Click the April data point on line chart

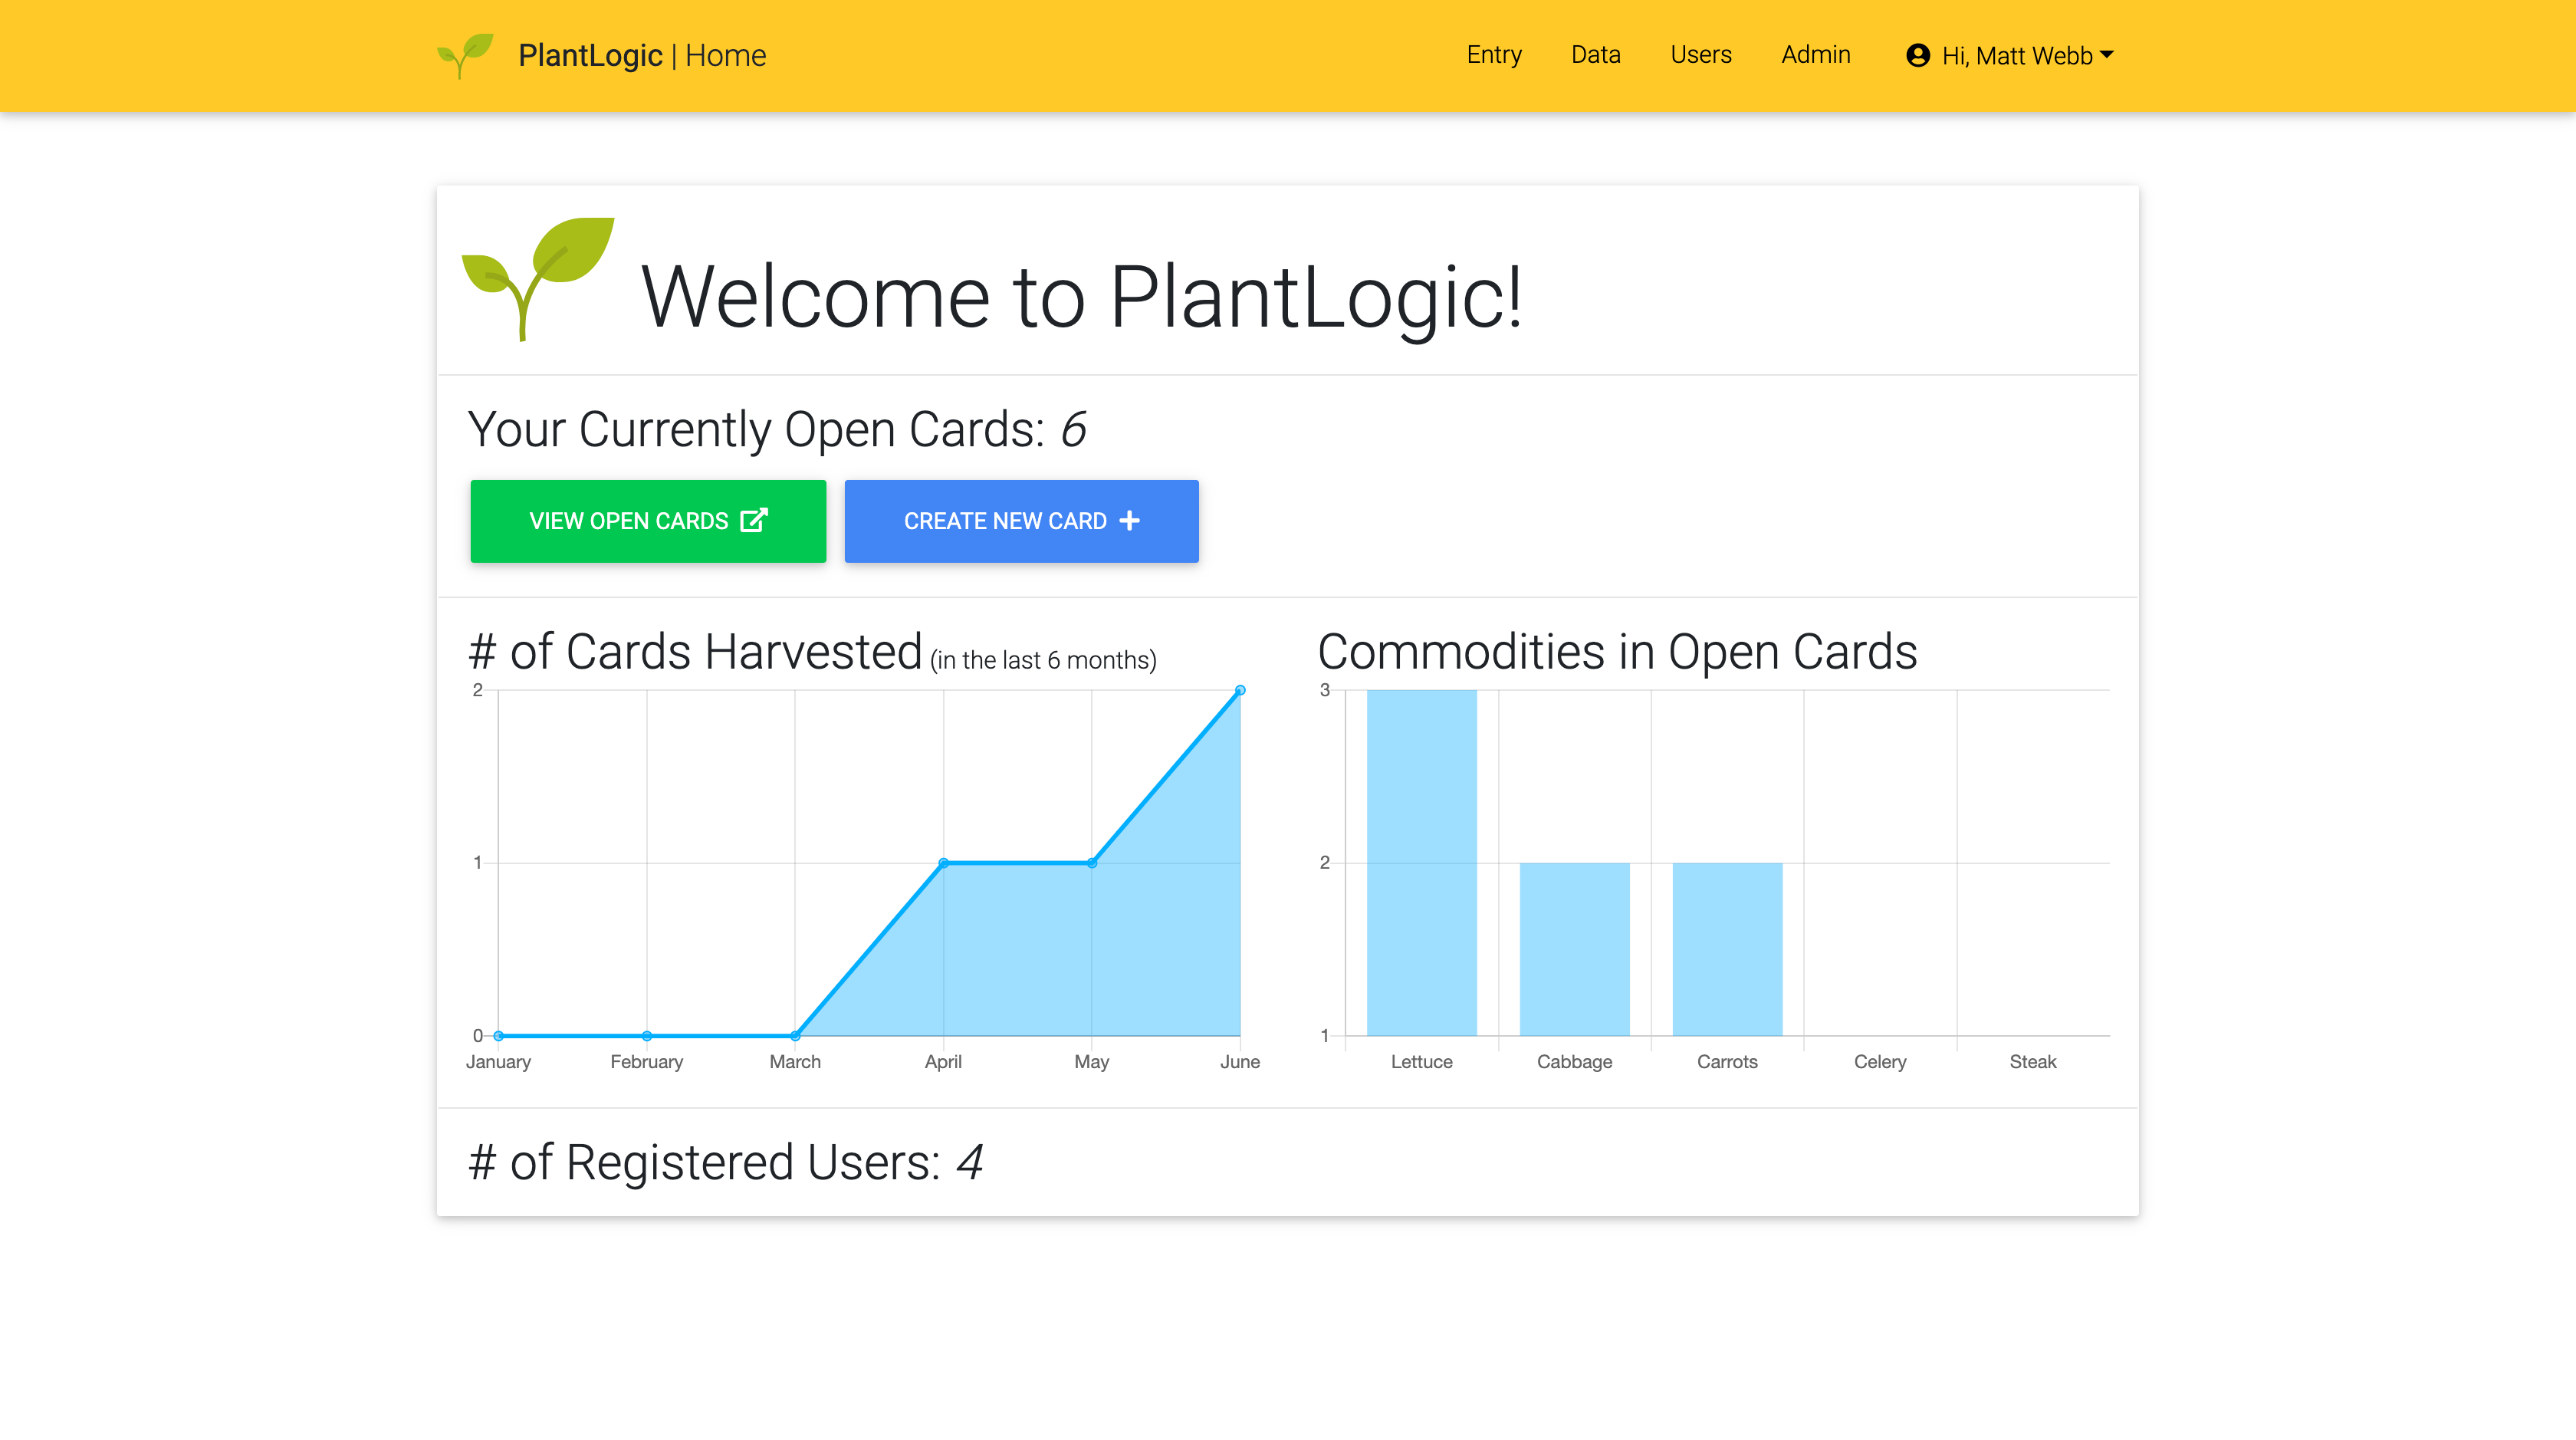(x=943, y=862)
